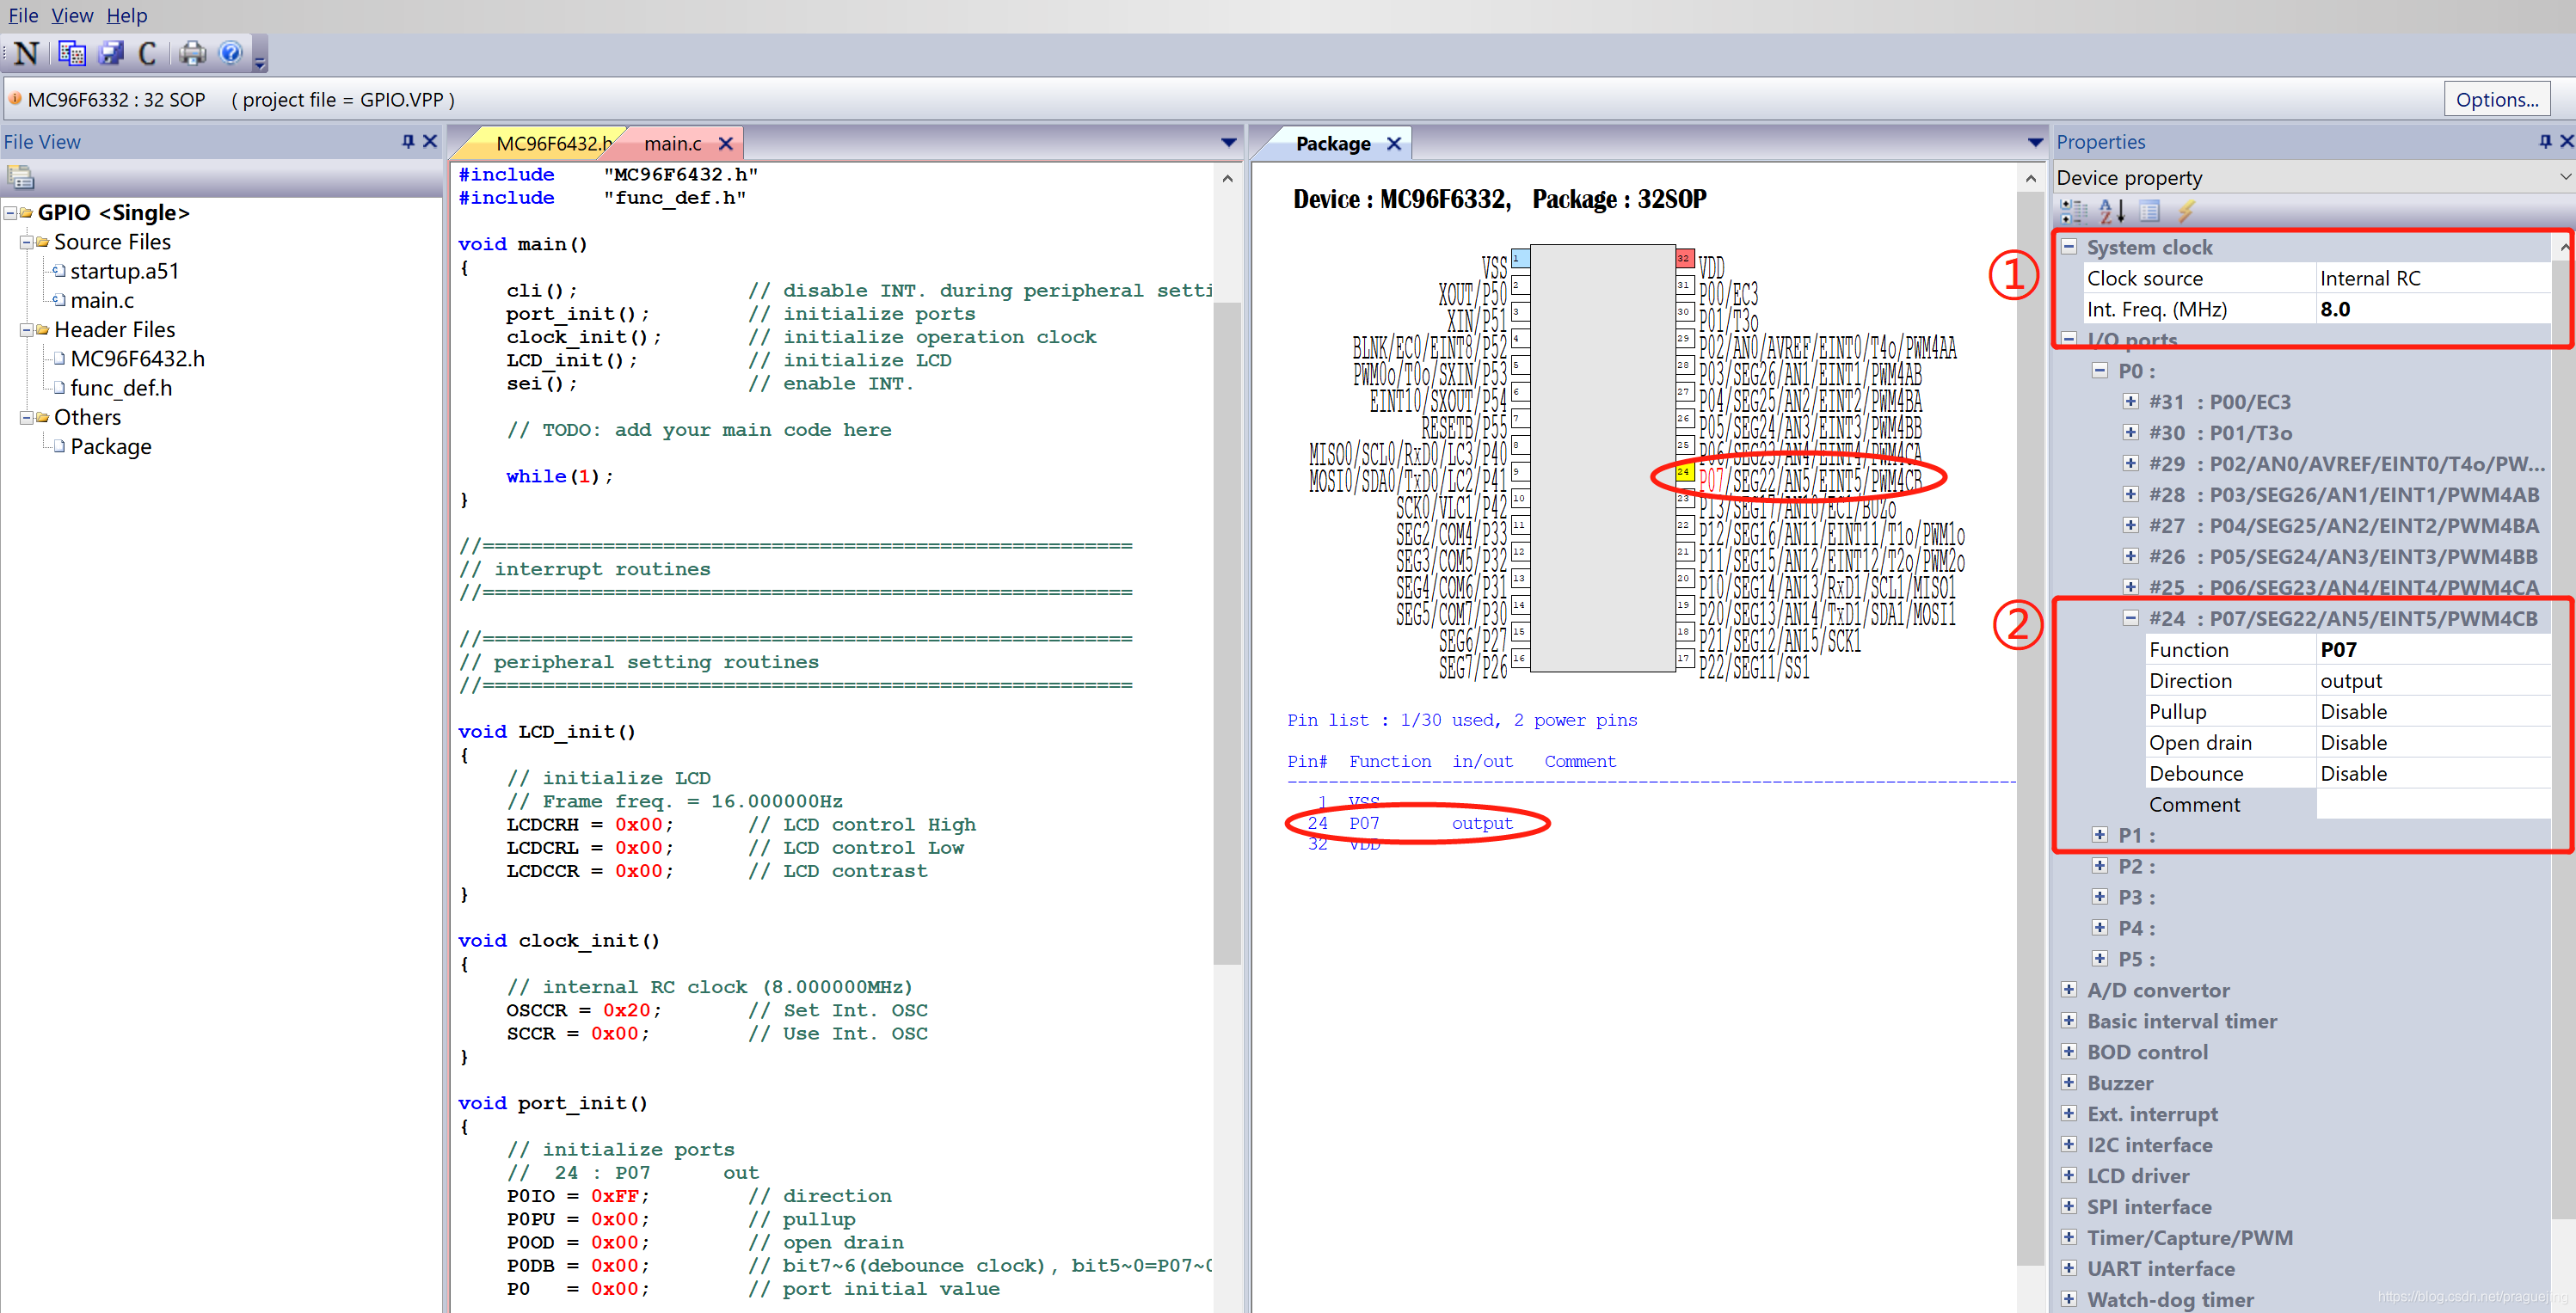Viewport: 2576px width, 1313px height.
Task: Click the Int. Freq. value 8.0
Action: [x=2433, y=309]
